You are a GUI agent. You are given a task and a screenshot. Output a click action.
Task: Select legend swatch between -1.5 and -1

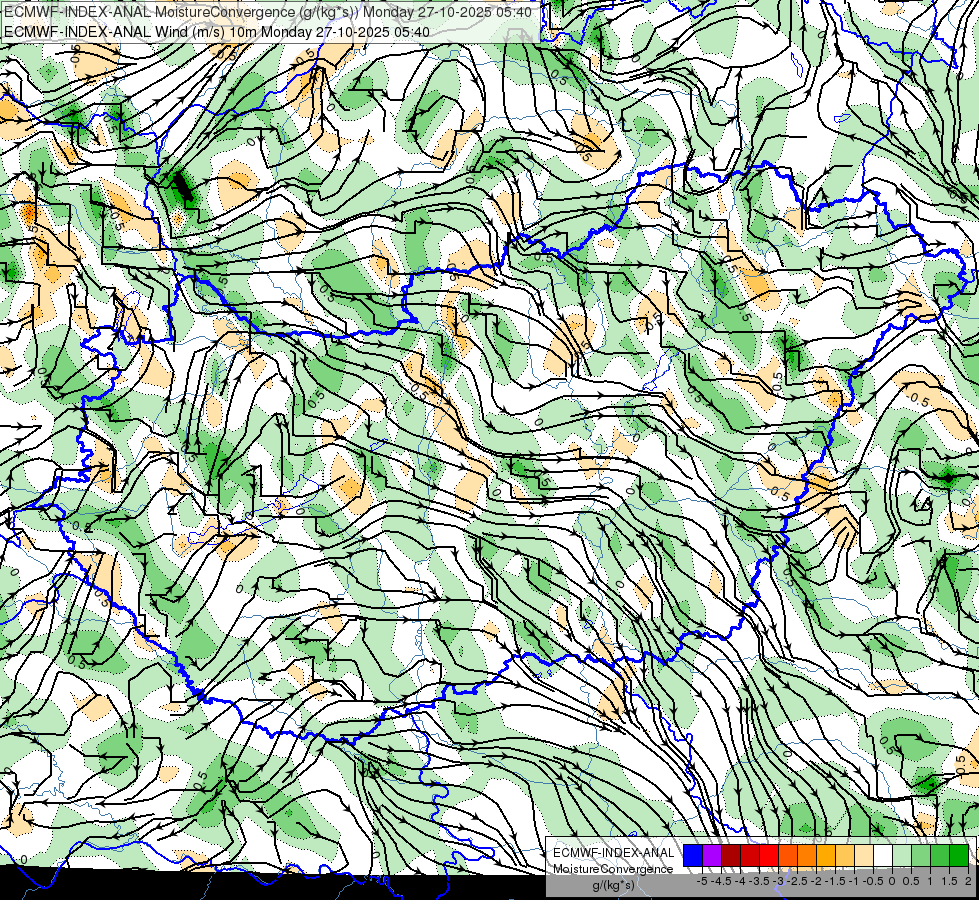845,855
